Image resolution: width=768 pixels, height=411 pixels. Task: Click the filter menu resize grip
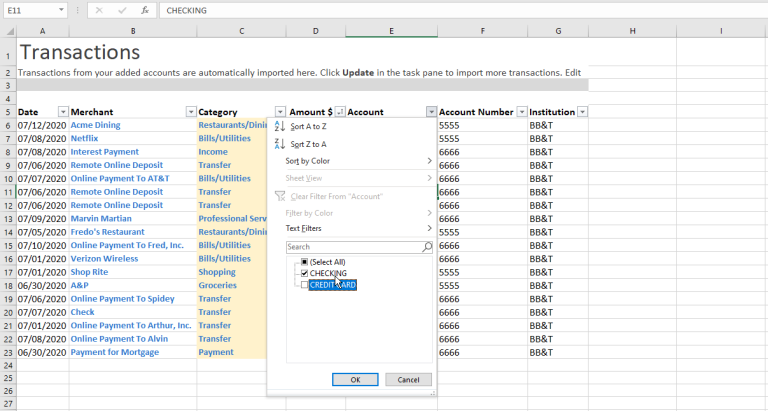[432, 393]
